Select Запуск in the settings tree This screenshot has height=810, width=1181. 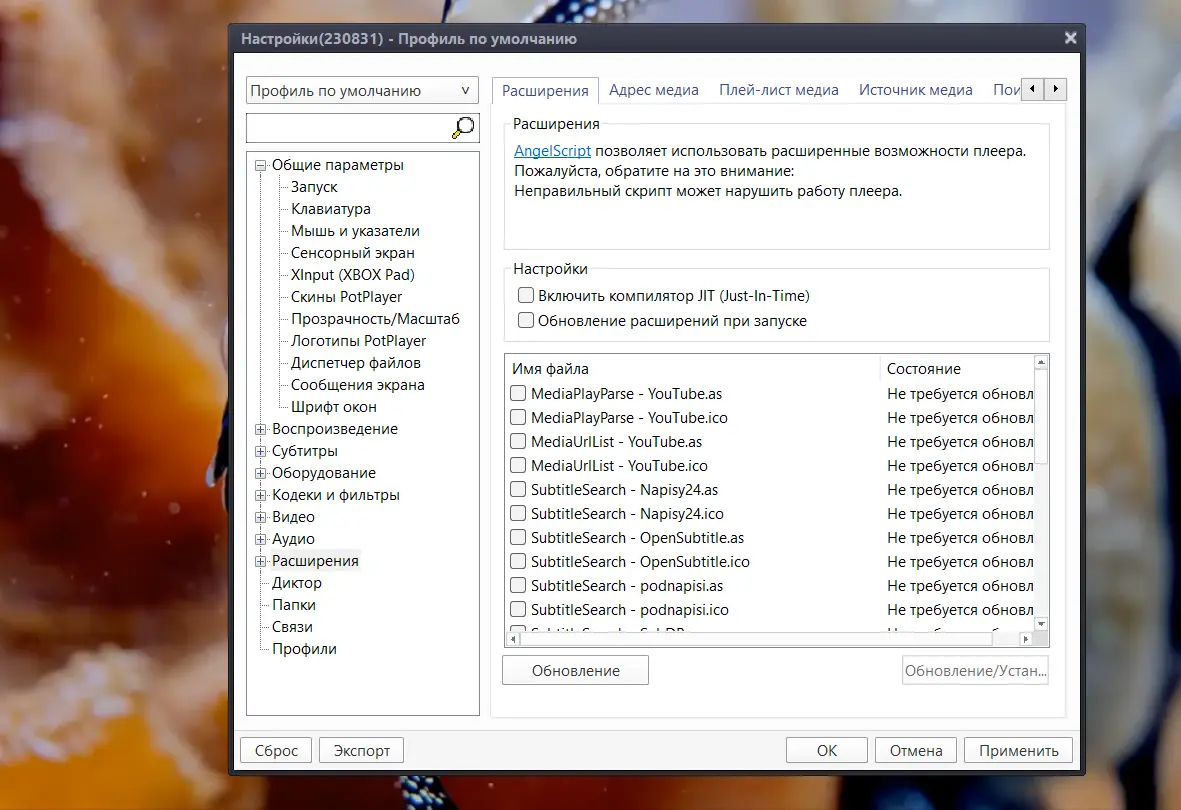314,187
